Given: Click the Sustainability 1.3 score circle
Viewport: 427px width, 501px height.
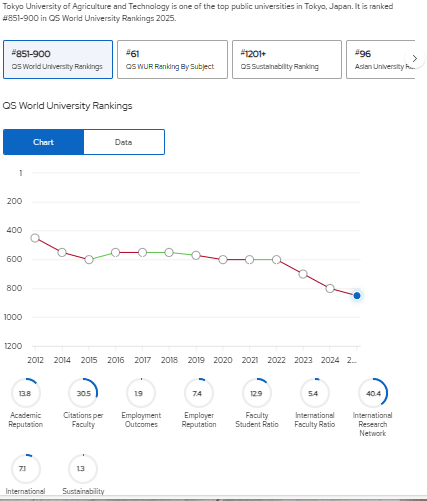Looking at the screenshot, I should coord(83,469).
